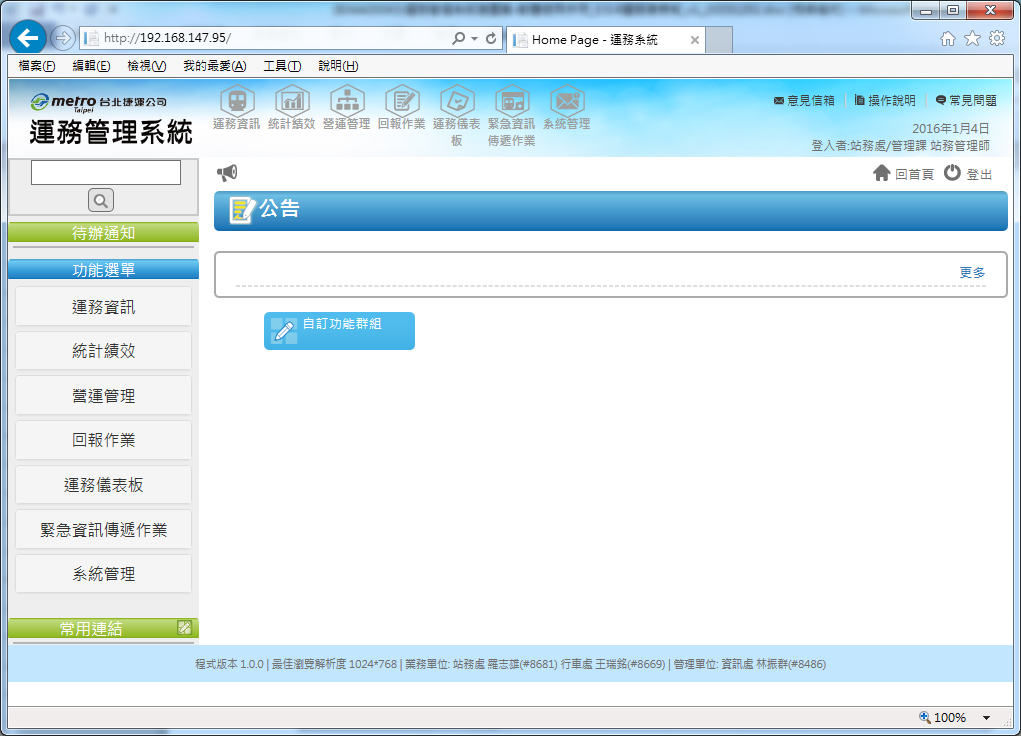Open the 回報作業 report icon
Screen dimensions: 1021x736
[402, 101]
